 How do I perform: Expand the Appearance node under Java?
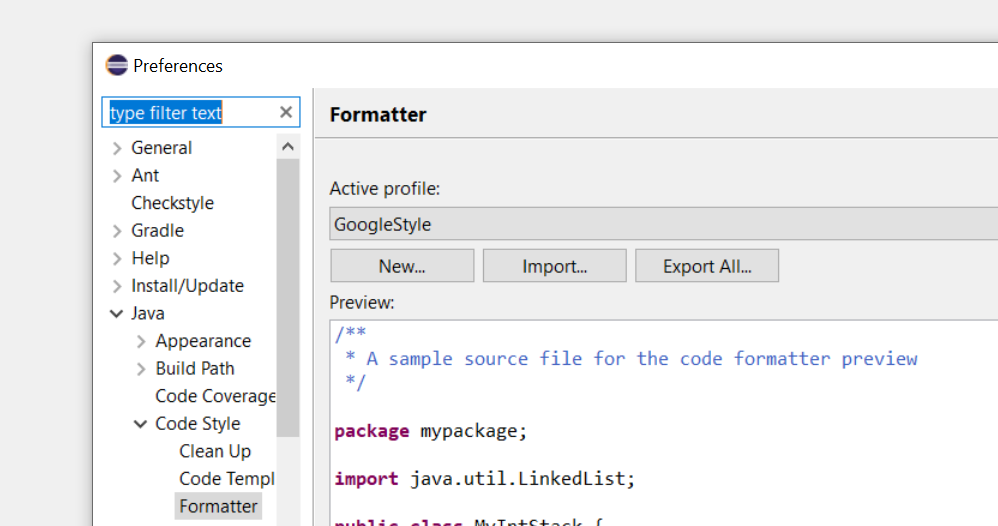click(141, 342)
